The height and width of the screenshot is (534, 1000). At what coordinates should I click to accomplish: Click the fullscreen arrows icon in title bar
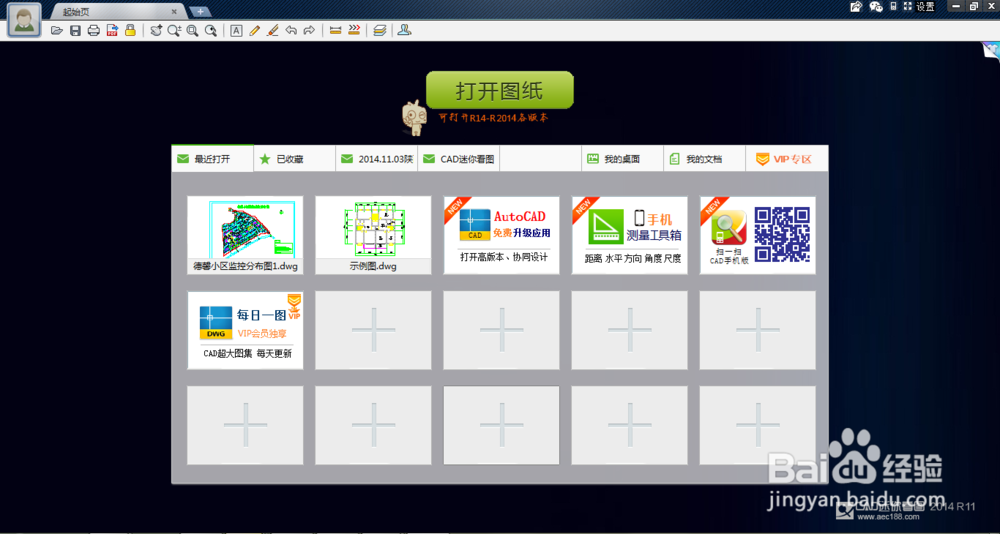[908, 6]
